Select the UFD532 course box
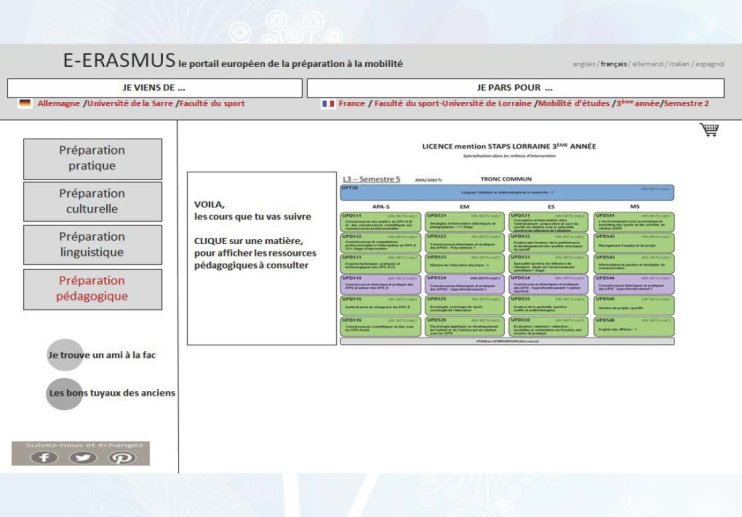The height and width of the screenshot is (517, 742). coord(548,243)
